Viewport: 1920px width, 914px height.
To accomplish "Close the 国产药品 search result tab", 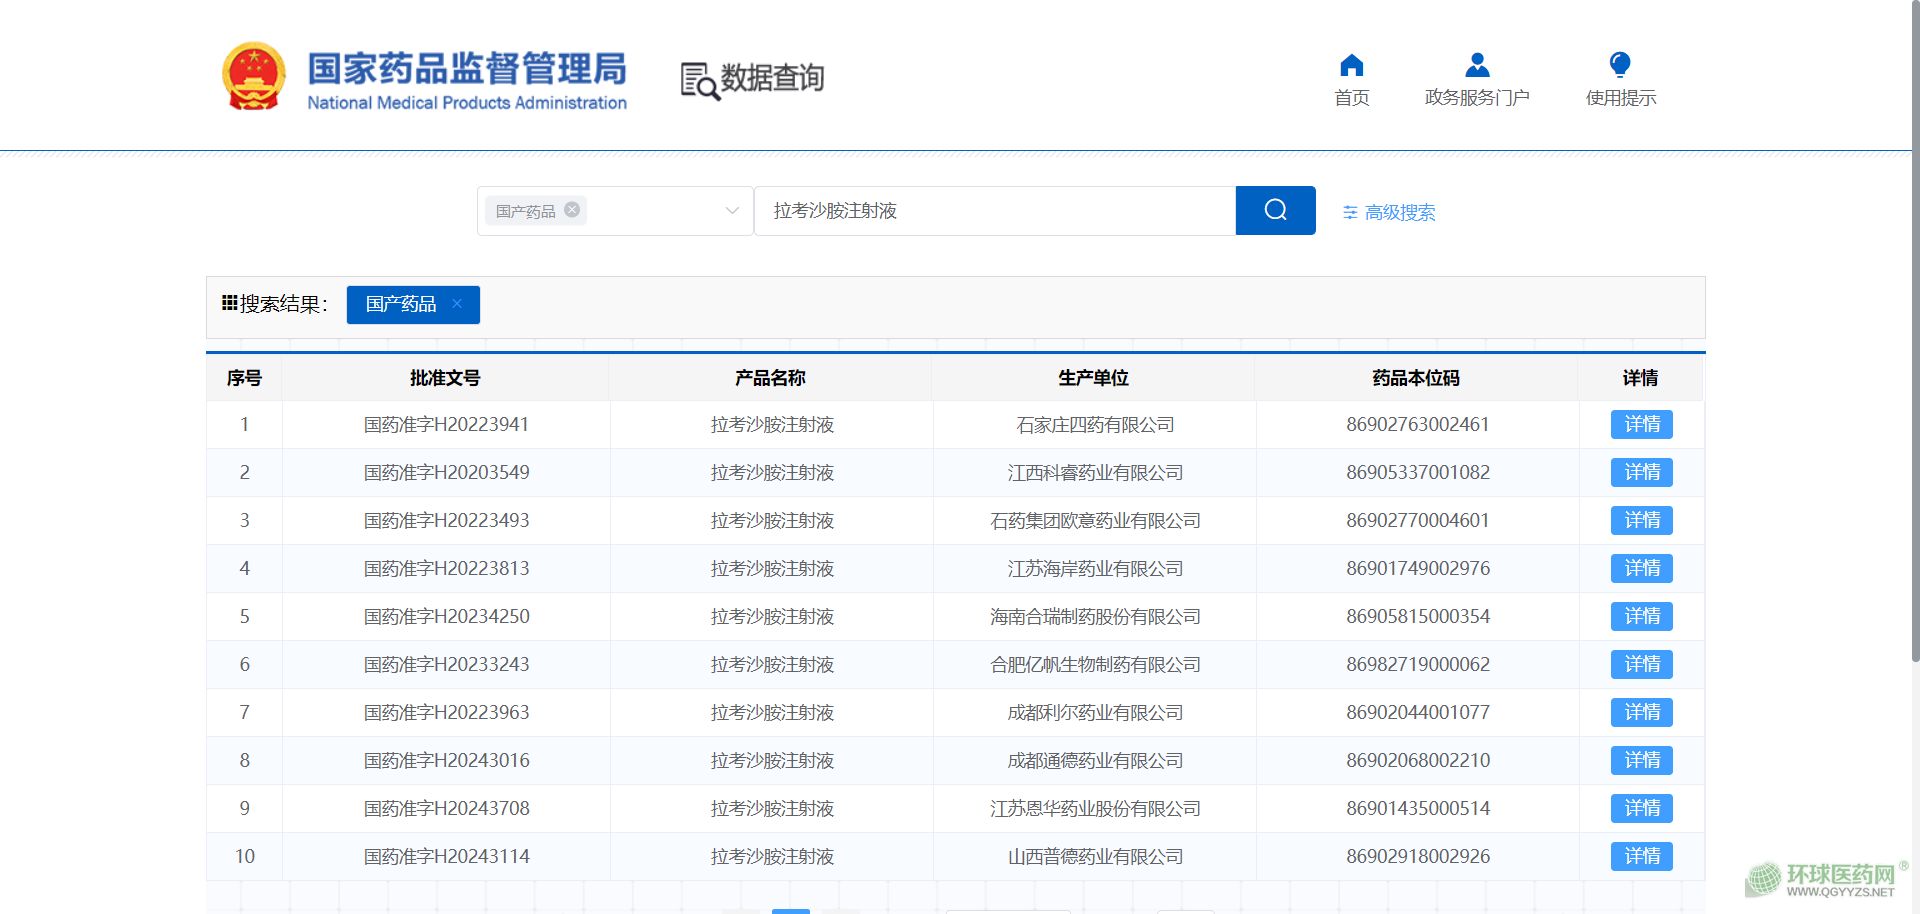I will (457, 304).
